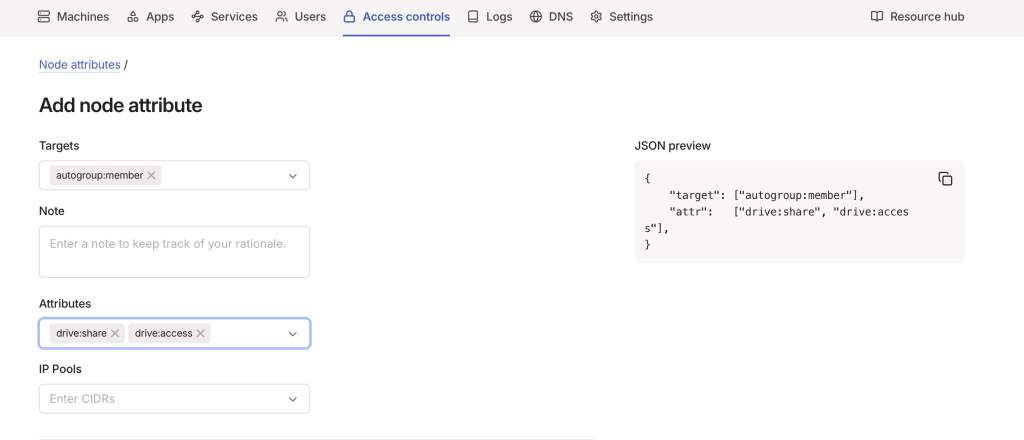Click the DNS globe icon
Viewport: 1024px width, 440px height.
click(536, 17)
